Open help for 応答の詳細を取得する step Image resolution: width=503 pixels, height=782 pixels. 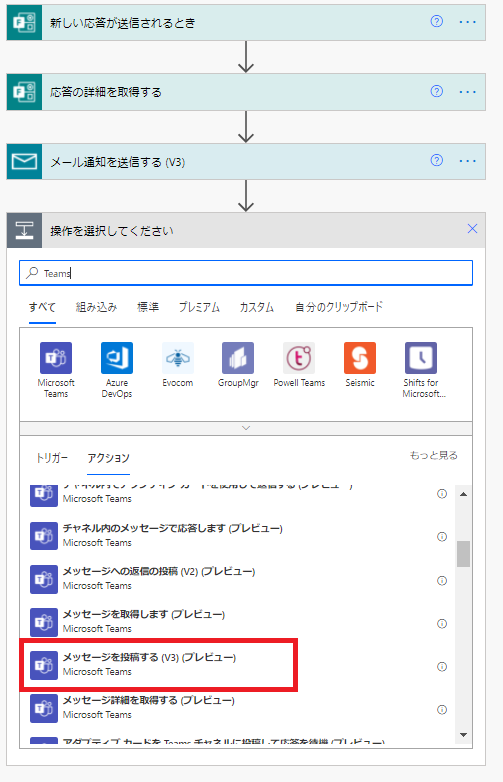(436, 91)
